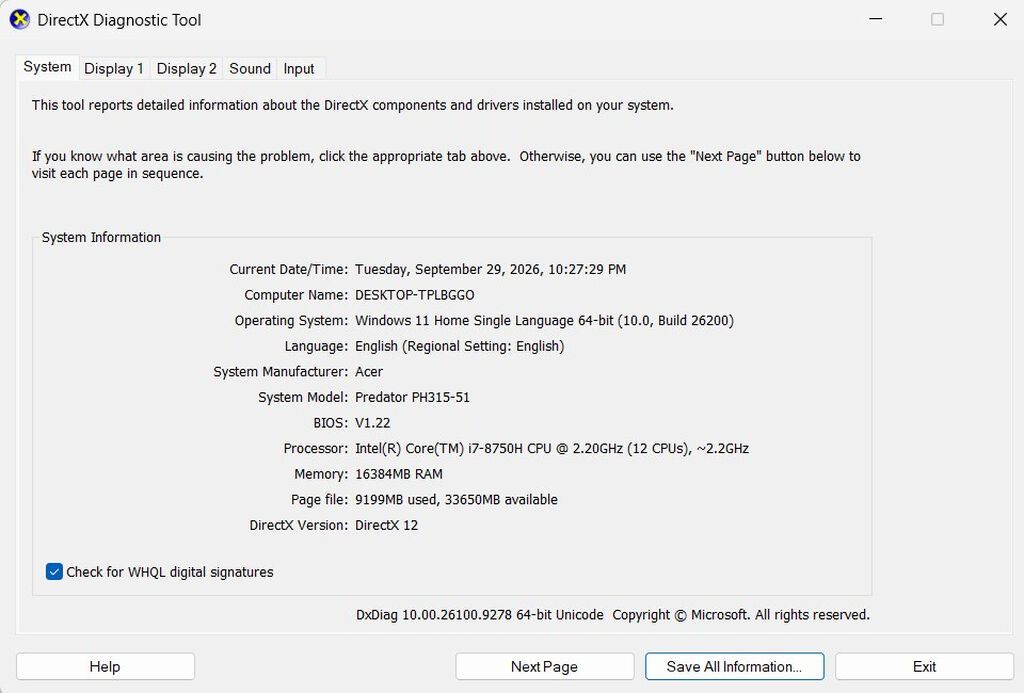Switch to the System tab
This screenshot has height=693, width=1024.
[47, 67]
